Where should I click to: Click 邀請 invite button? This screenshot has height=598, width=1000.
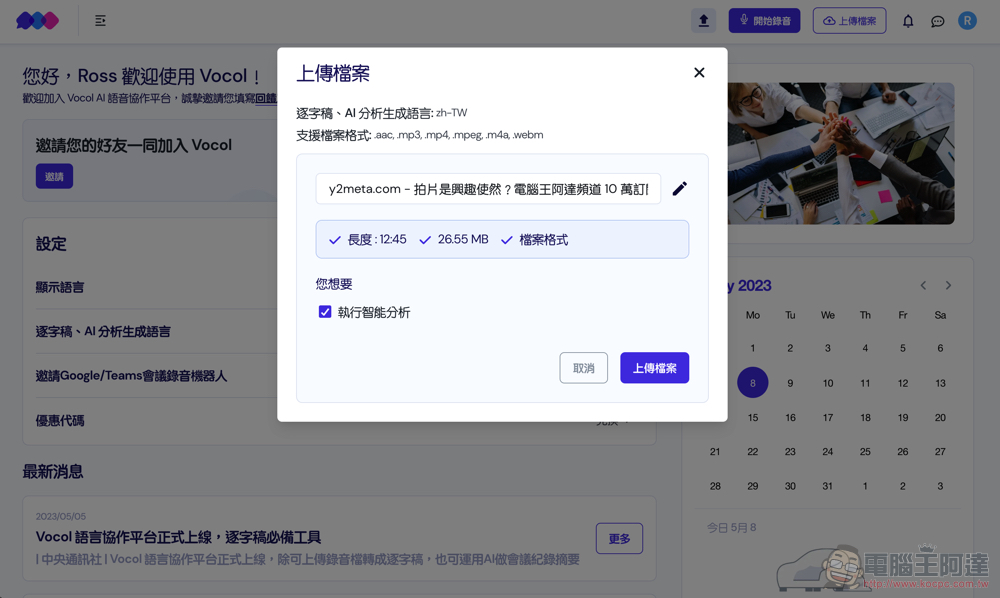pos(54,177)
